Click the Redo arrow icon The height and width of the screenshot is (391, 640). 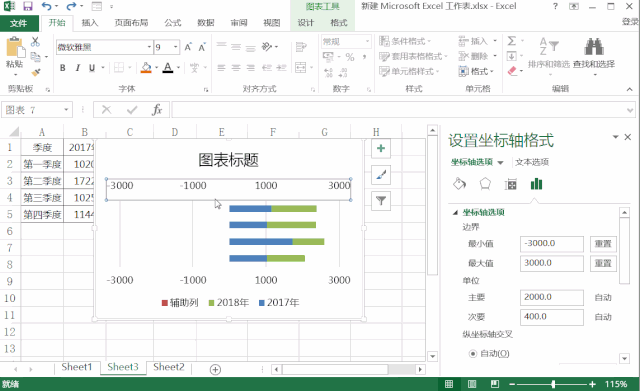tap(71, 6)
